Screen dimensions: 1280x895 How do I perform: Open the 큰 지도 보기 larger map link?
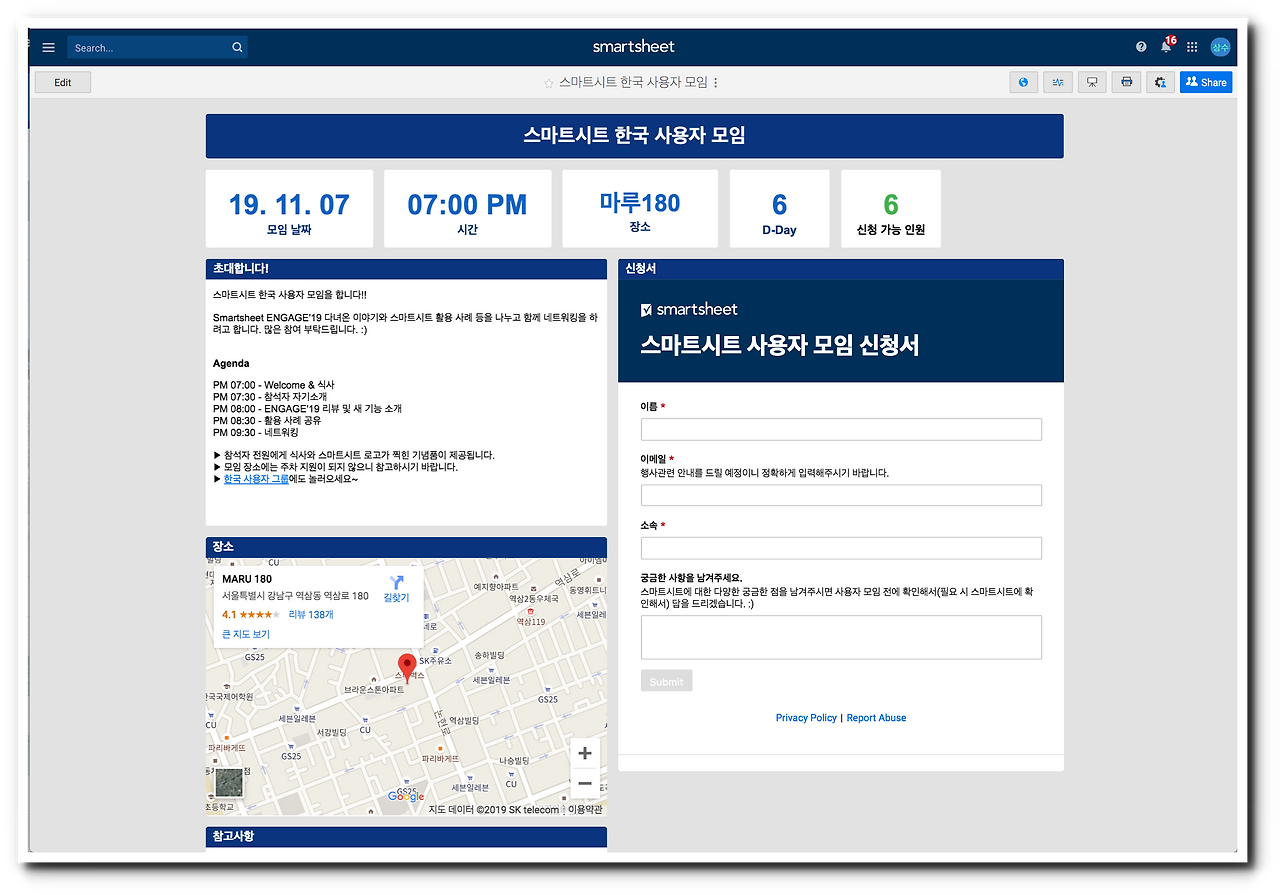246,634
